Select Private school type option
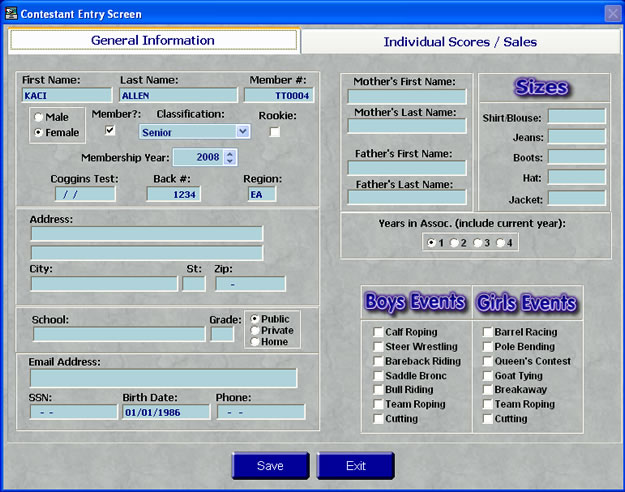This screenshot has height=492, width=625. tap(256, 330)
